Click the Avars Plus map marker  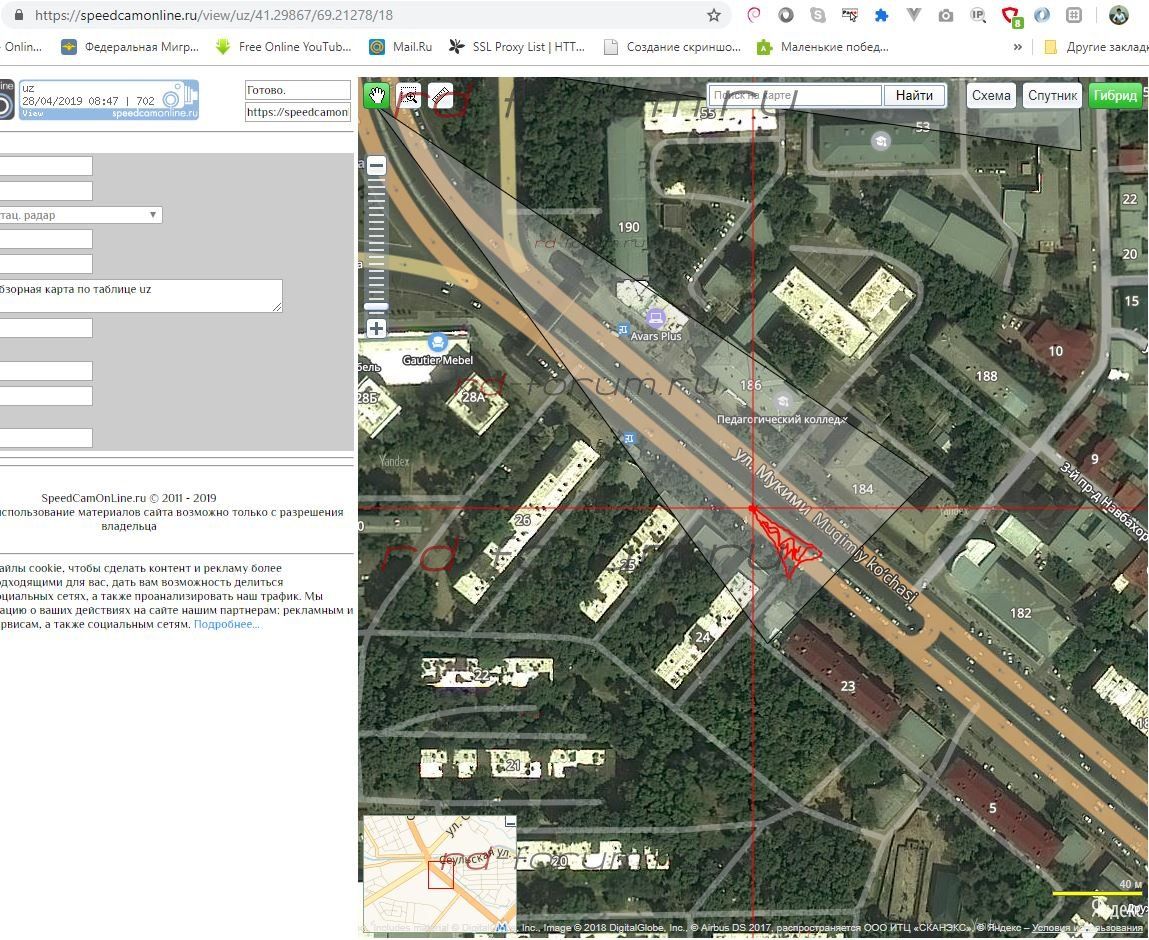click(656, 319)
